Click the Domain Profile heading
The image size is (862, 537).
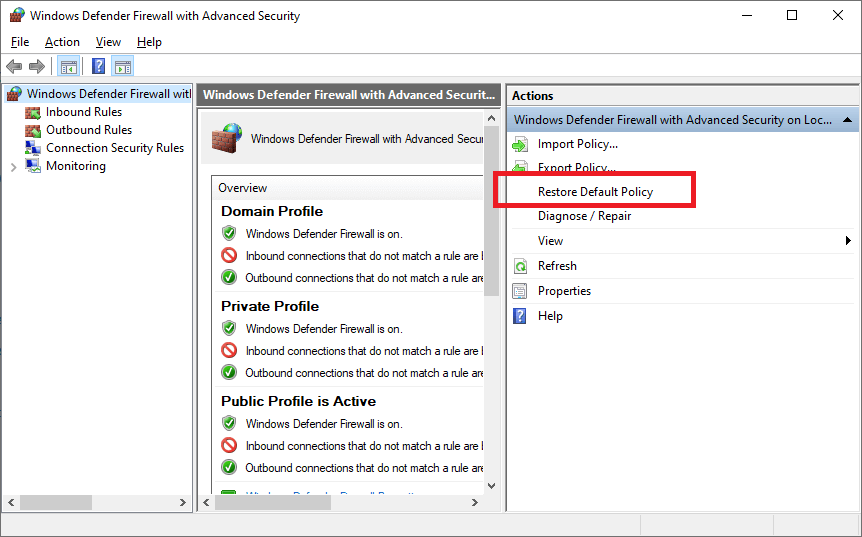(x=272, y=212)
